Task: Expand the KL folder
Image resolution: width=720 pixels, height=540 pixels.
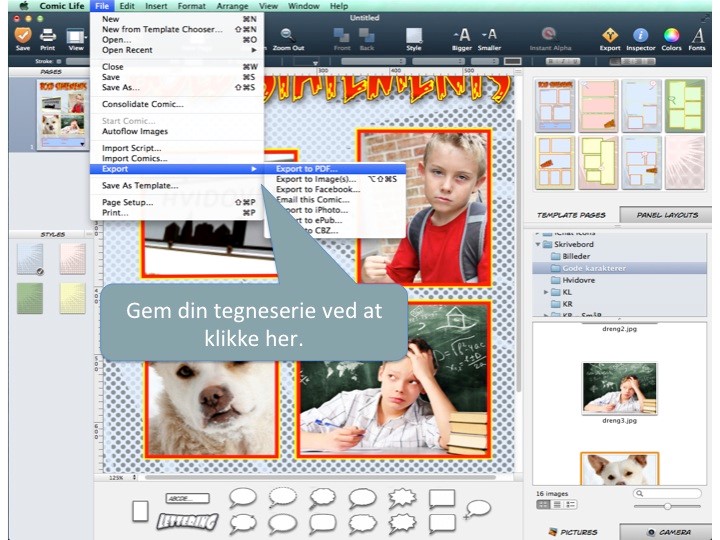Action: tap(546, 292)
